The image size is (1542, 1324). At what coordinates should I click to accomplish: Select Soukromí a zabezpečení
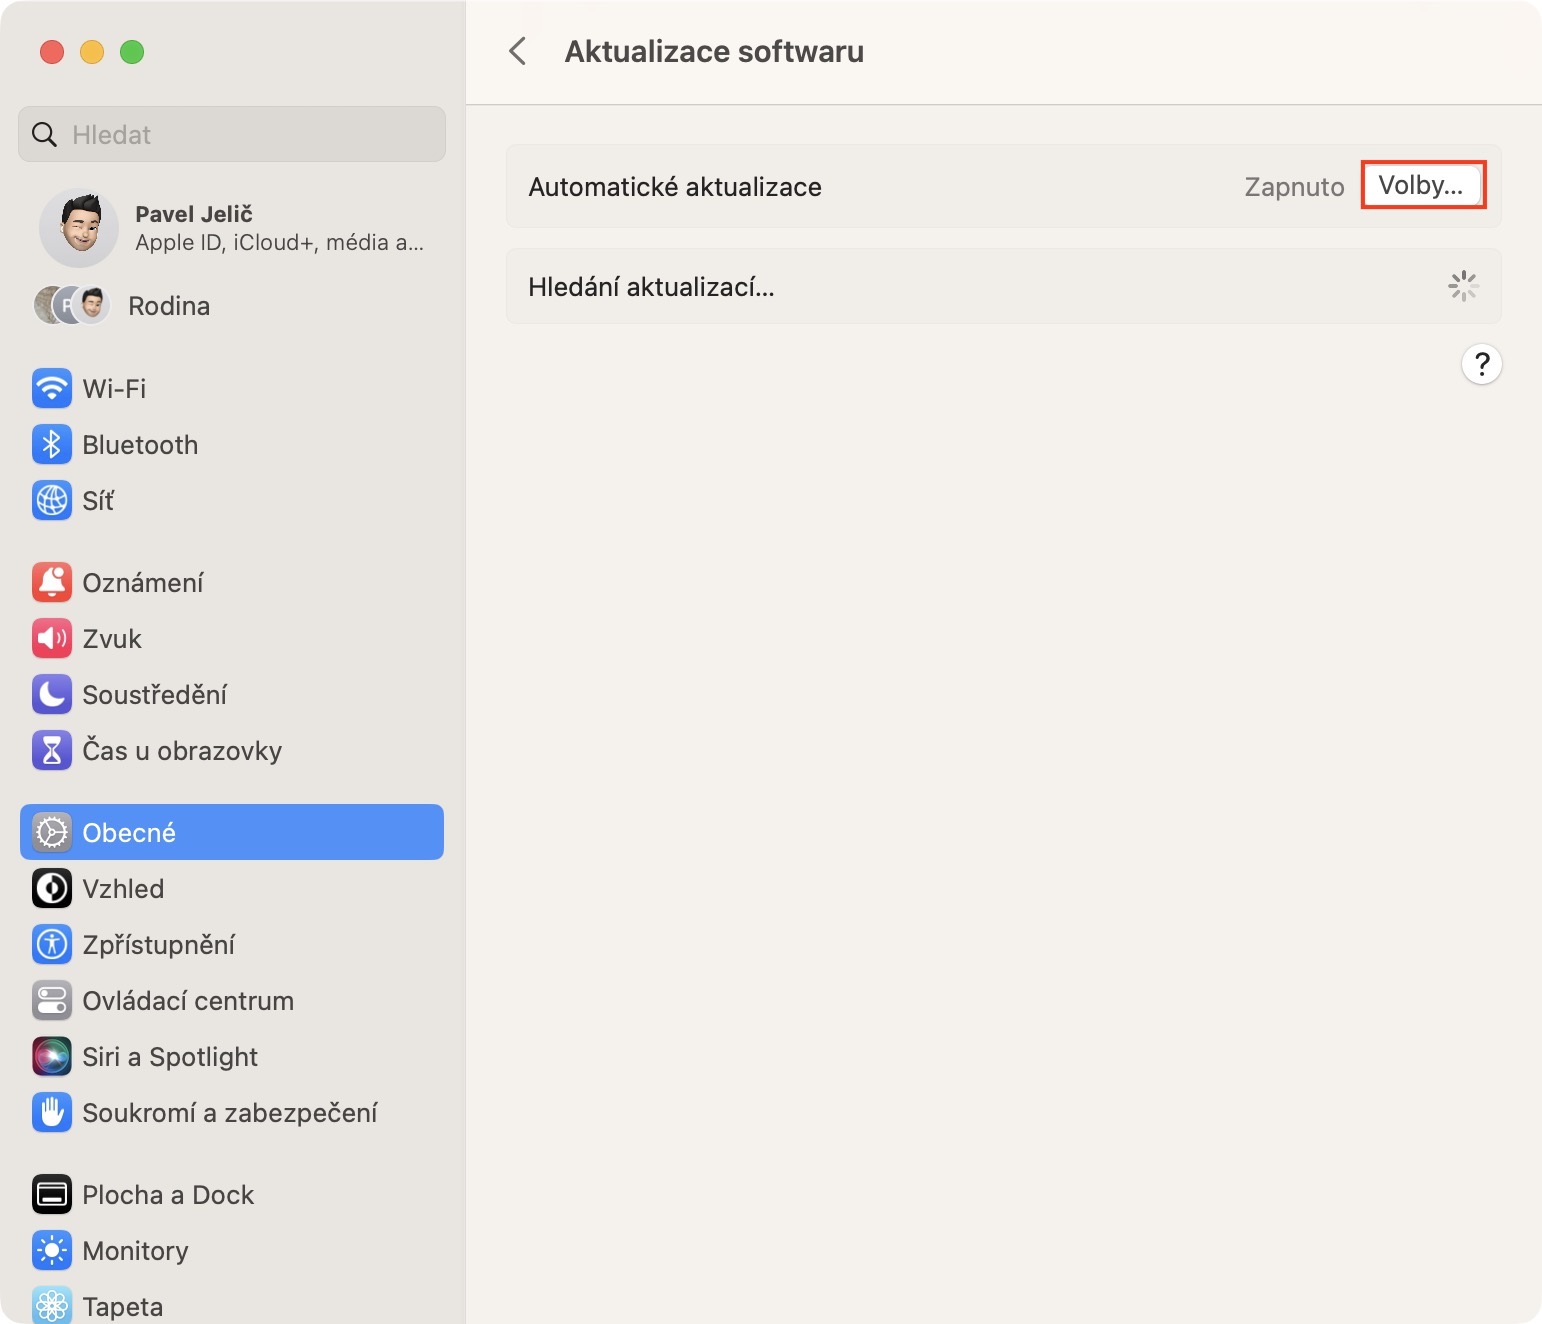(x=230, y=1113)
